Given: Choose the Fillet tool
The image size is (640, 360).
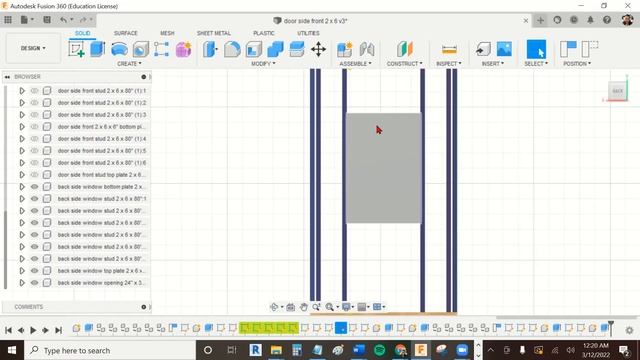Looking at the screenshot, I should coord(232,49).
